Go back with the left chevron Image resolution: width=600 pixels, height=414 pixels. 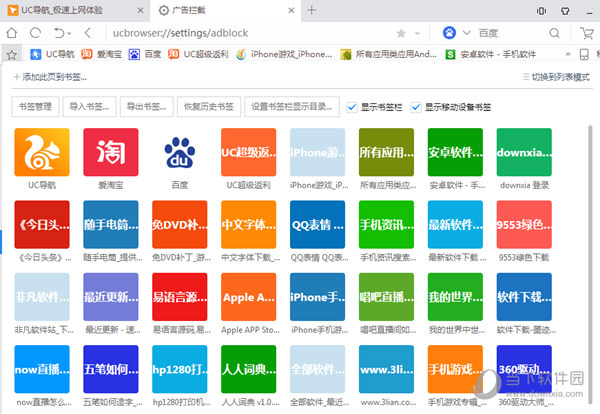88,33
